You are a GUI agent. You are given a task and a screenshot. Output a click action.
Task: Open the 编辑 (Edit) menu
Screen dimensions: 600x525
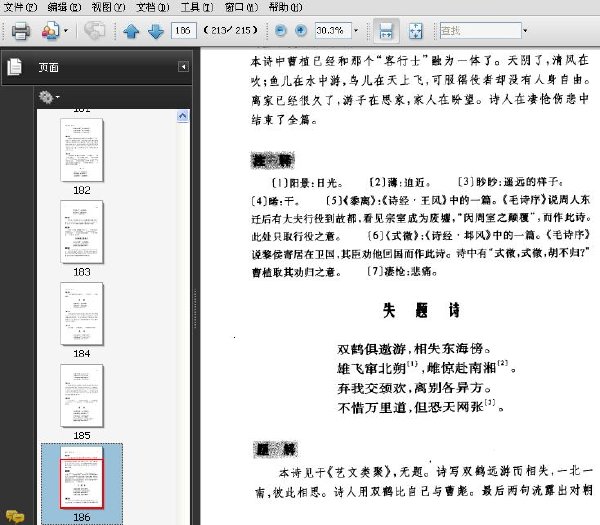pos(64,7)
